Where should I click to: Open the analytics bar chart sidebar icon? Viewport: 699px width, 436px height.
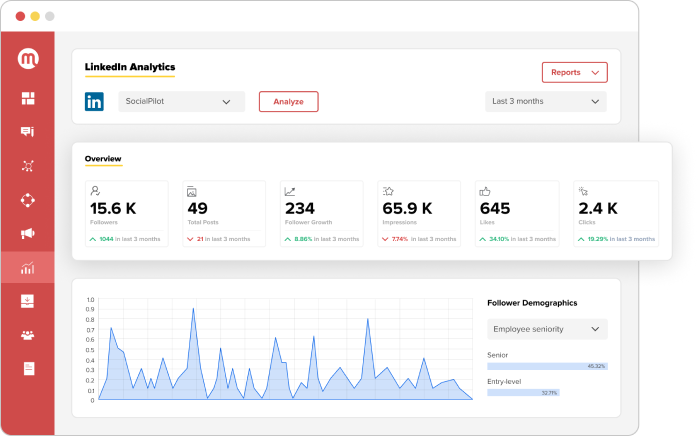click(x=28, y=267)
